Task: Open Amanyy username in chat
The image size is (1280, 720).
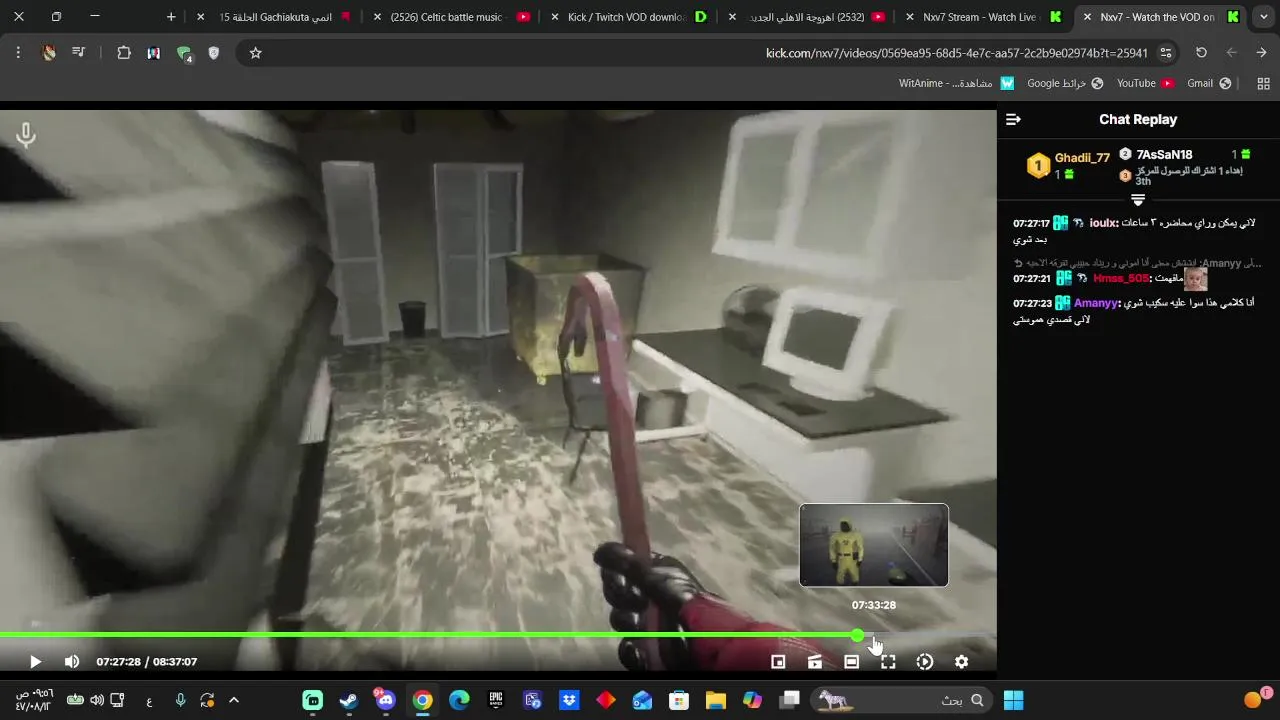Action: (1096, 303)
